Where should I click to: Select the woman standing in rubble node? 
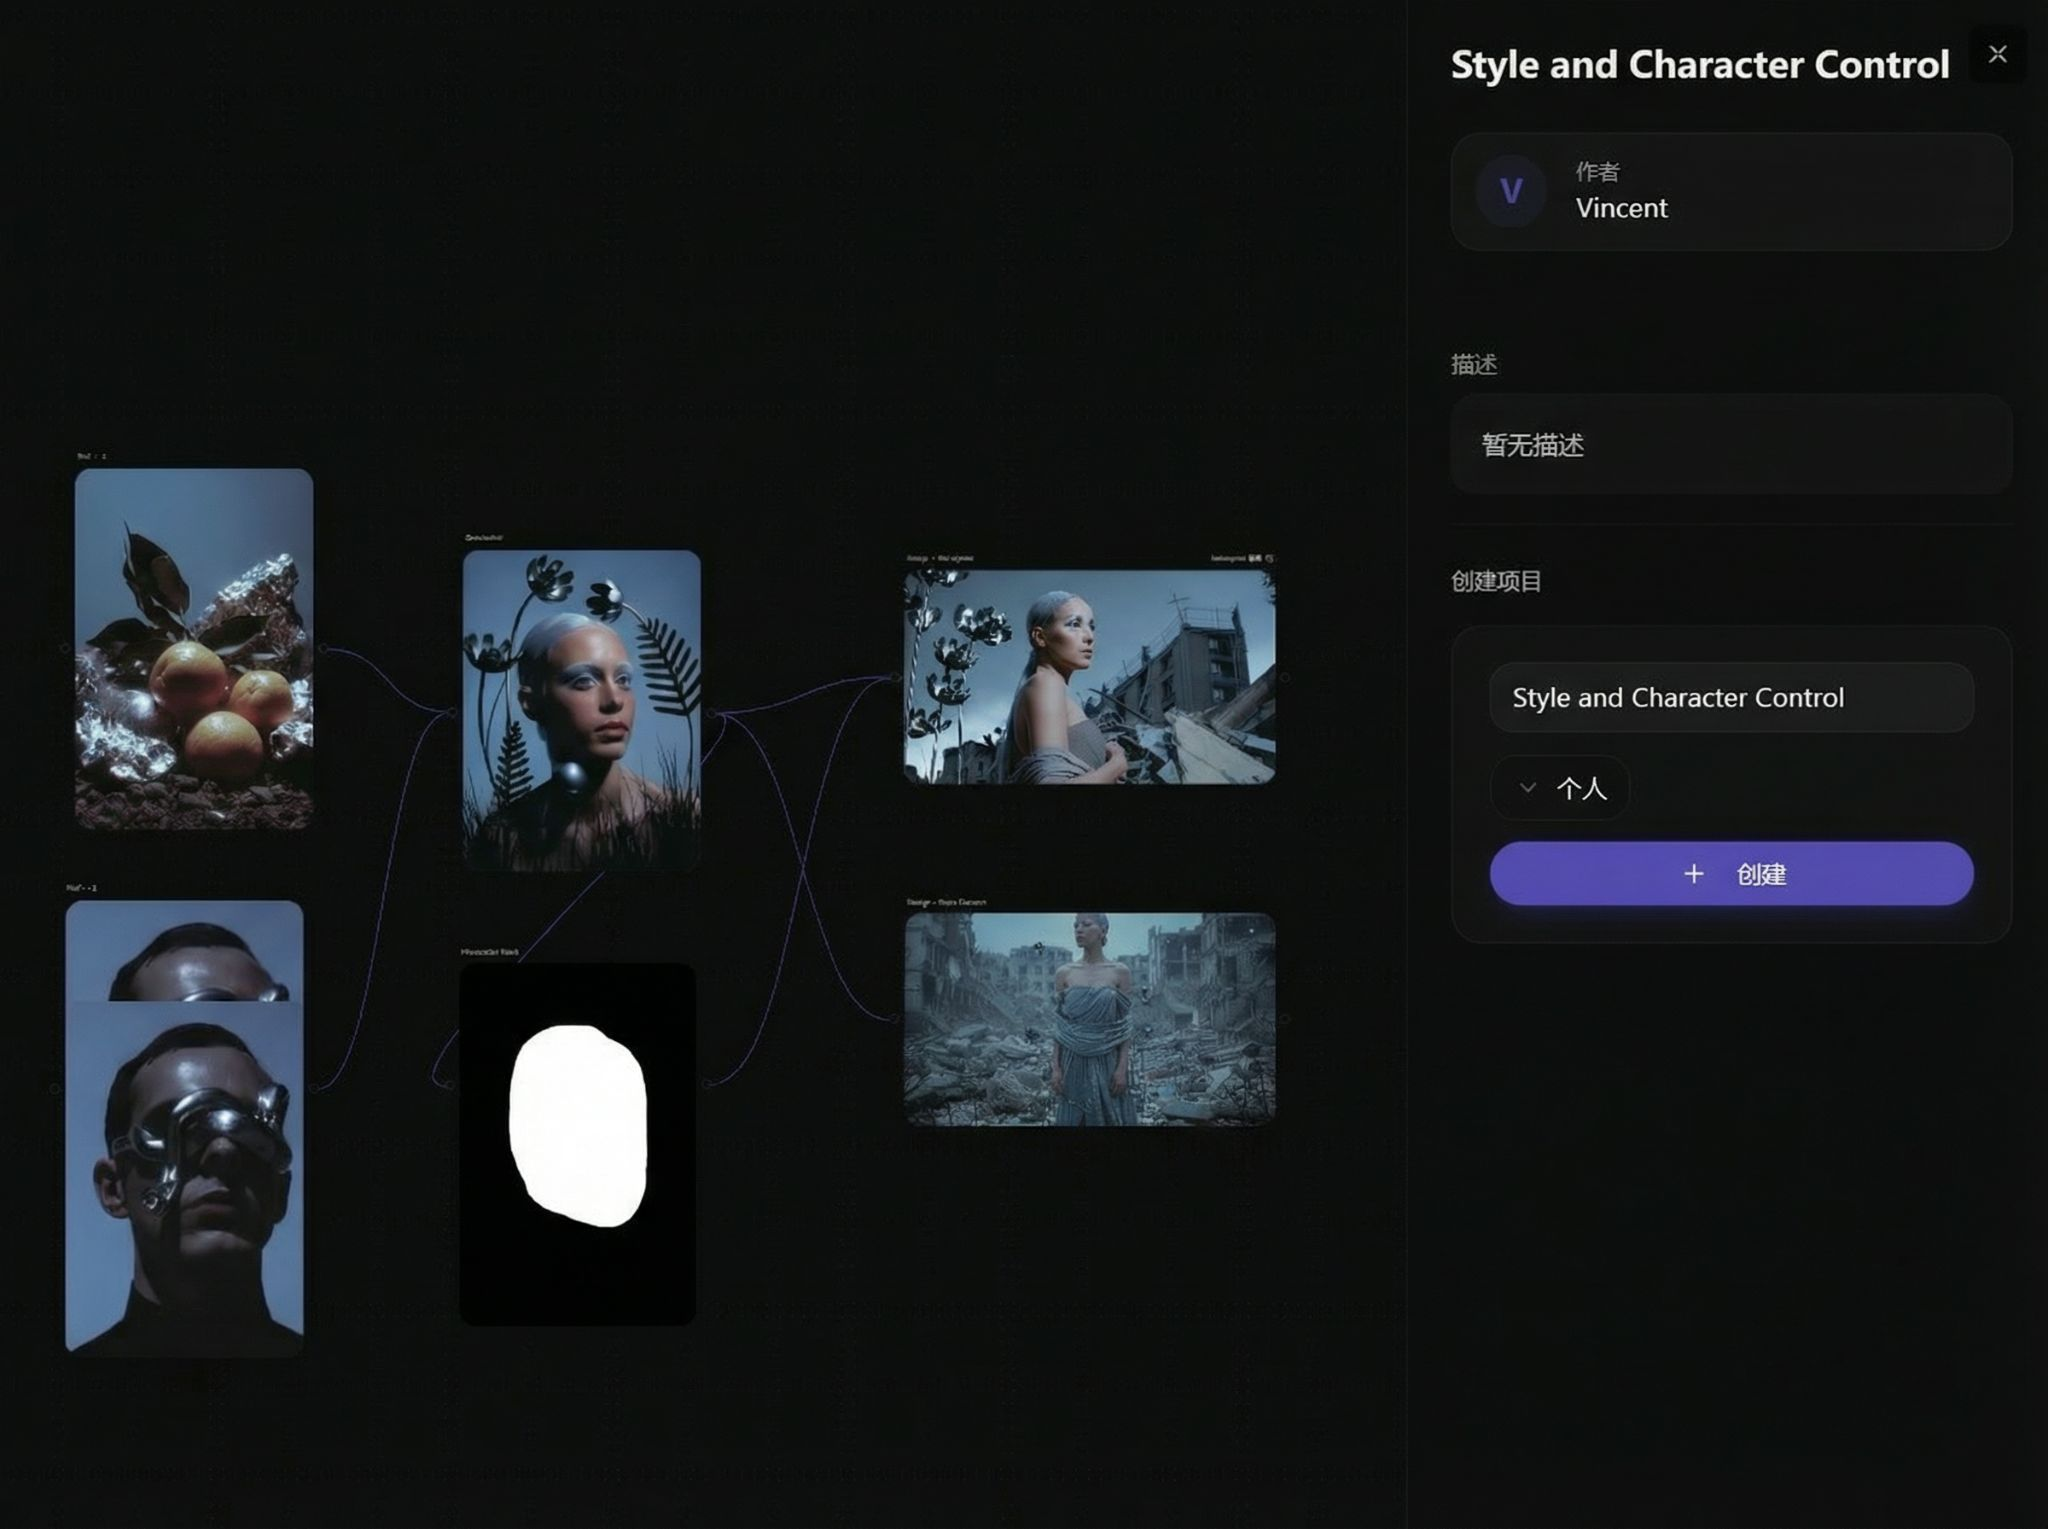tap(1089, 1019)
